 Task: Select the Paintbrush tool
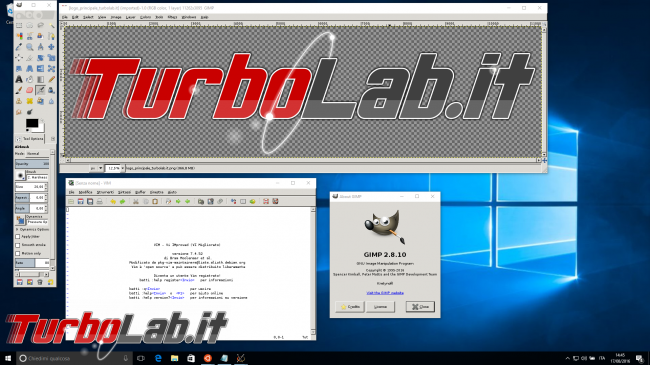pyautogui.click(x=19, y=90)
